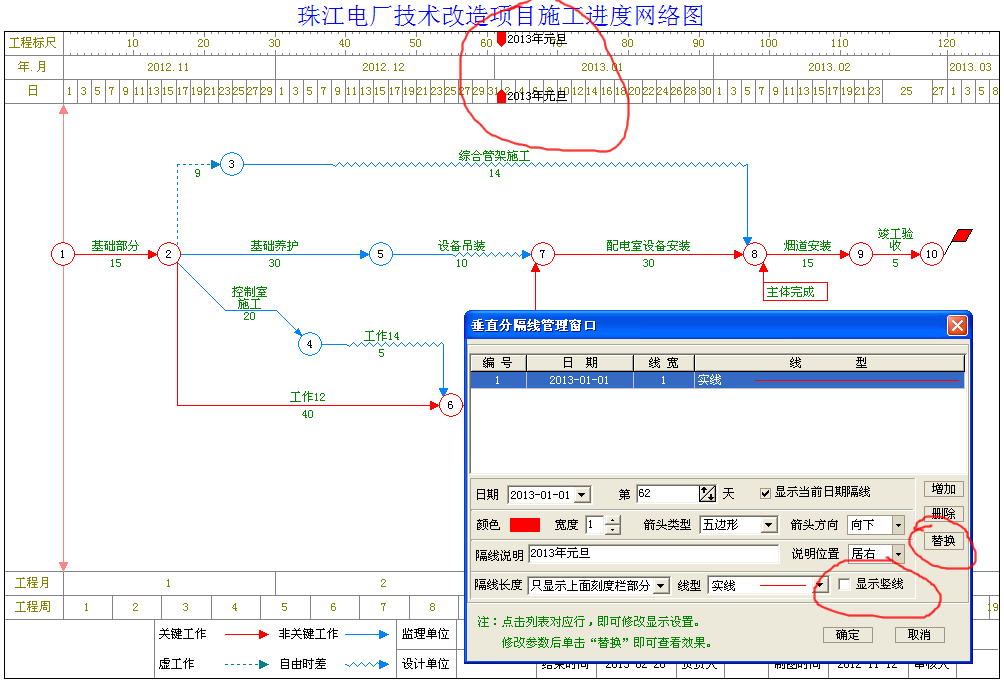Click the 监理单位 cell
Screen dimensions: 1004x682
pos(426,634)
